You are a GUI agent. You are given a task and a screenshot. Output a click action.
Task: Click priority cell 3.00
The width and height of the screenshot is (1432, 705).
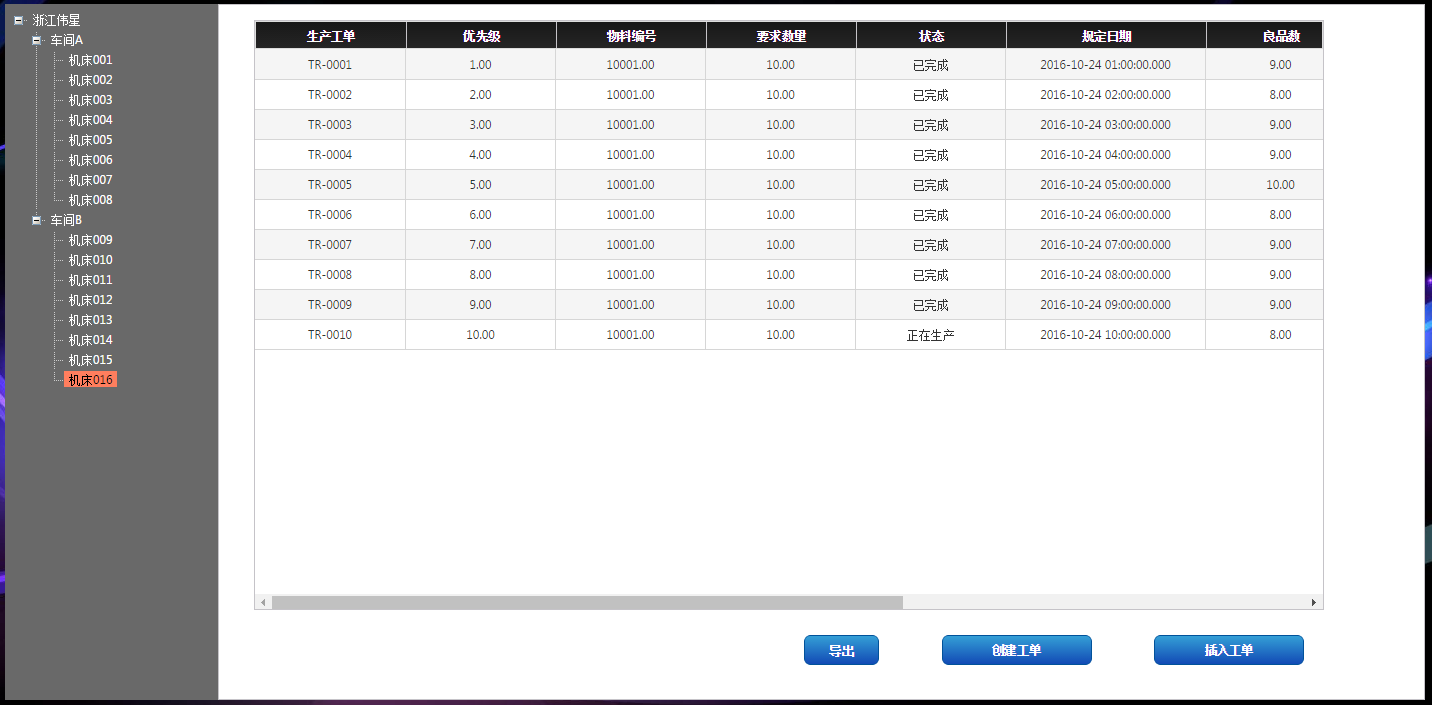(x=481, y=125)
